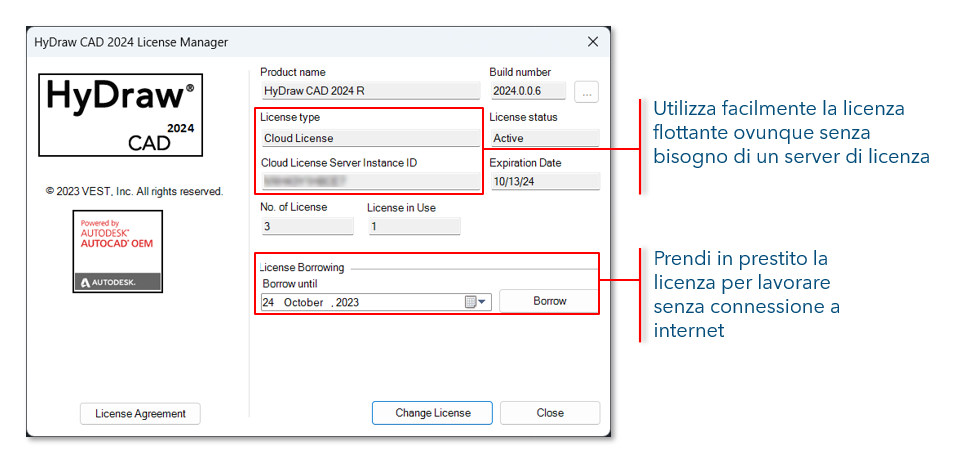Open the Change License dialog
973x463 pixels.
(433, 413)
